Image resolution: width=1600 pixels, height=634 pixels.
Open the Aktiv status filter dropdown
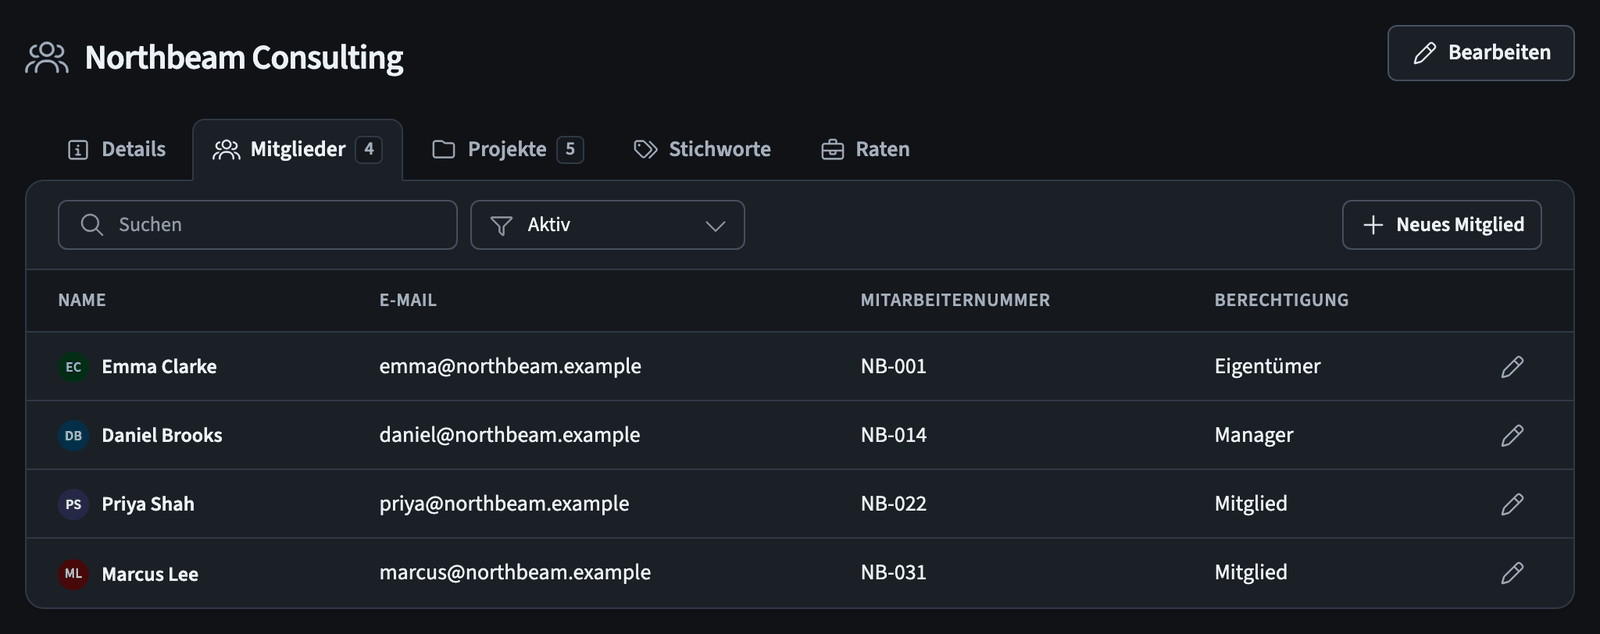coord(608,225)
